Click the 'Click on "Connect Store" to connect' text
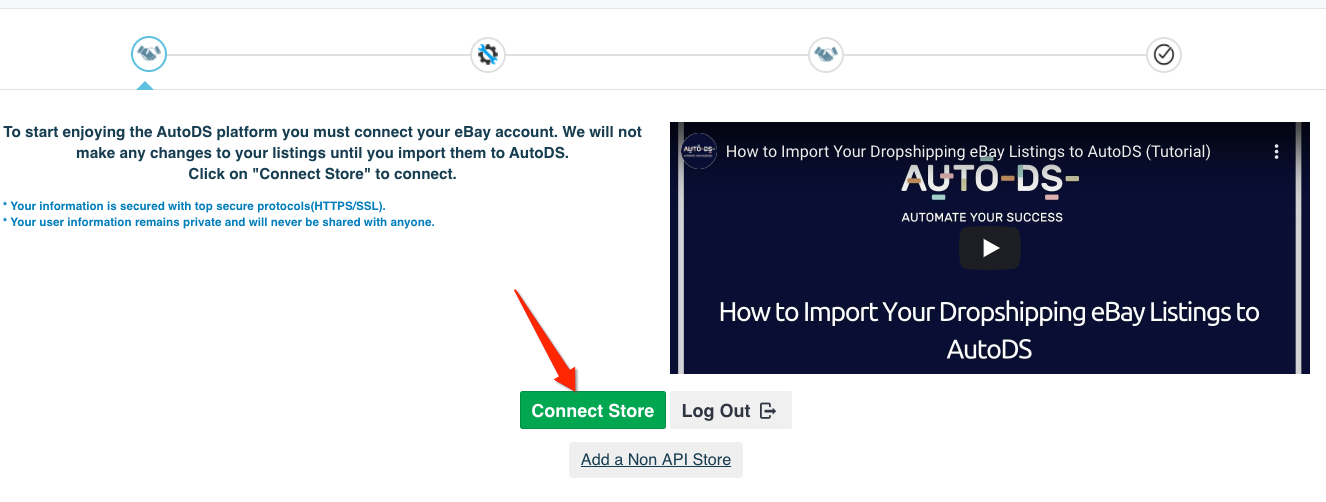 [x=322, y=174]
